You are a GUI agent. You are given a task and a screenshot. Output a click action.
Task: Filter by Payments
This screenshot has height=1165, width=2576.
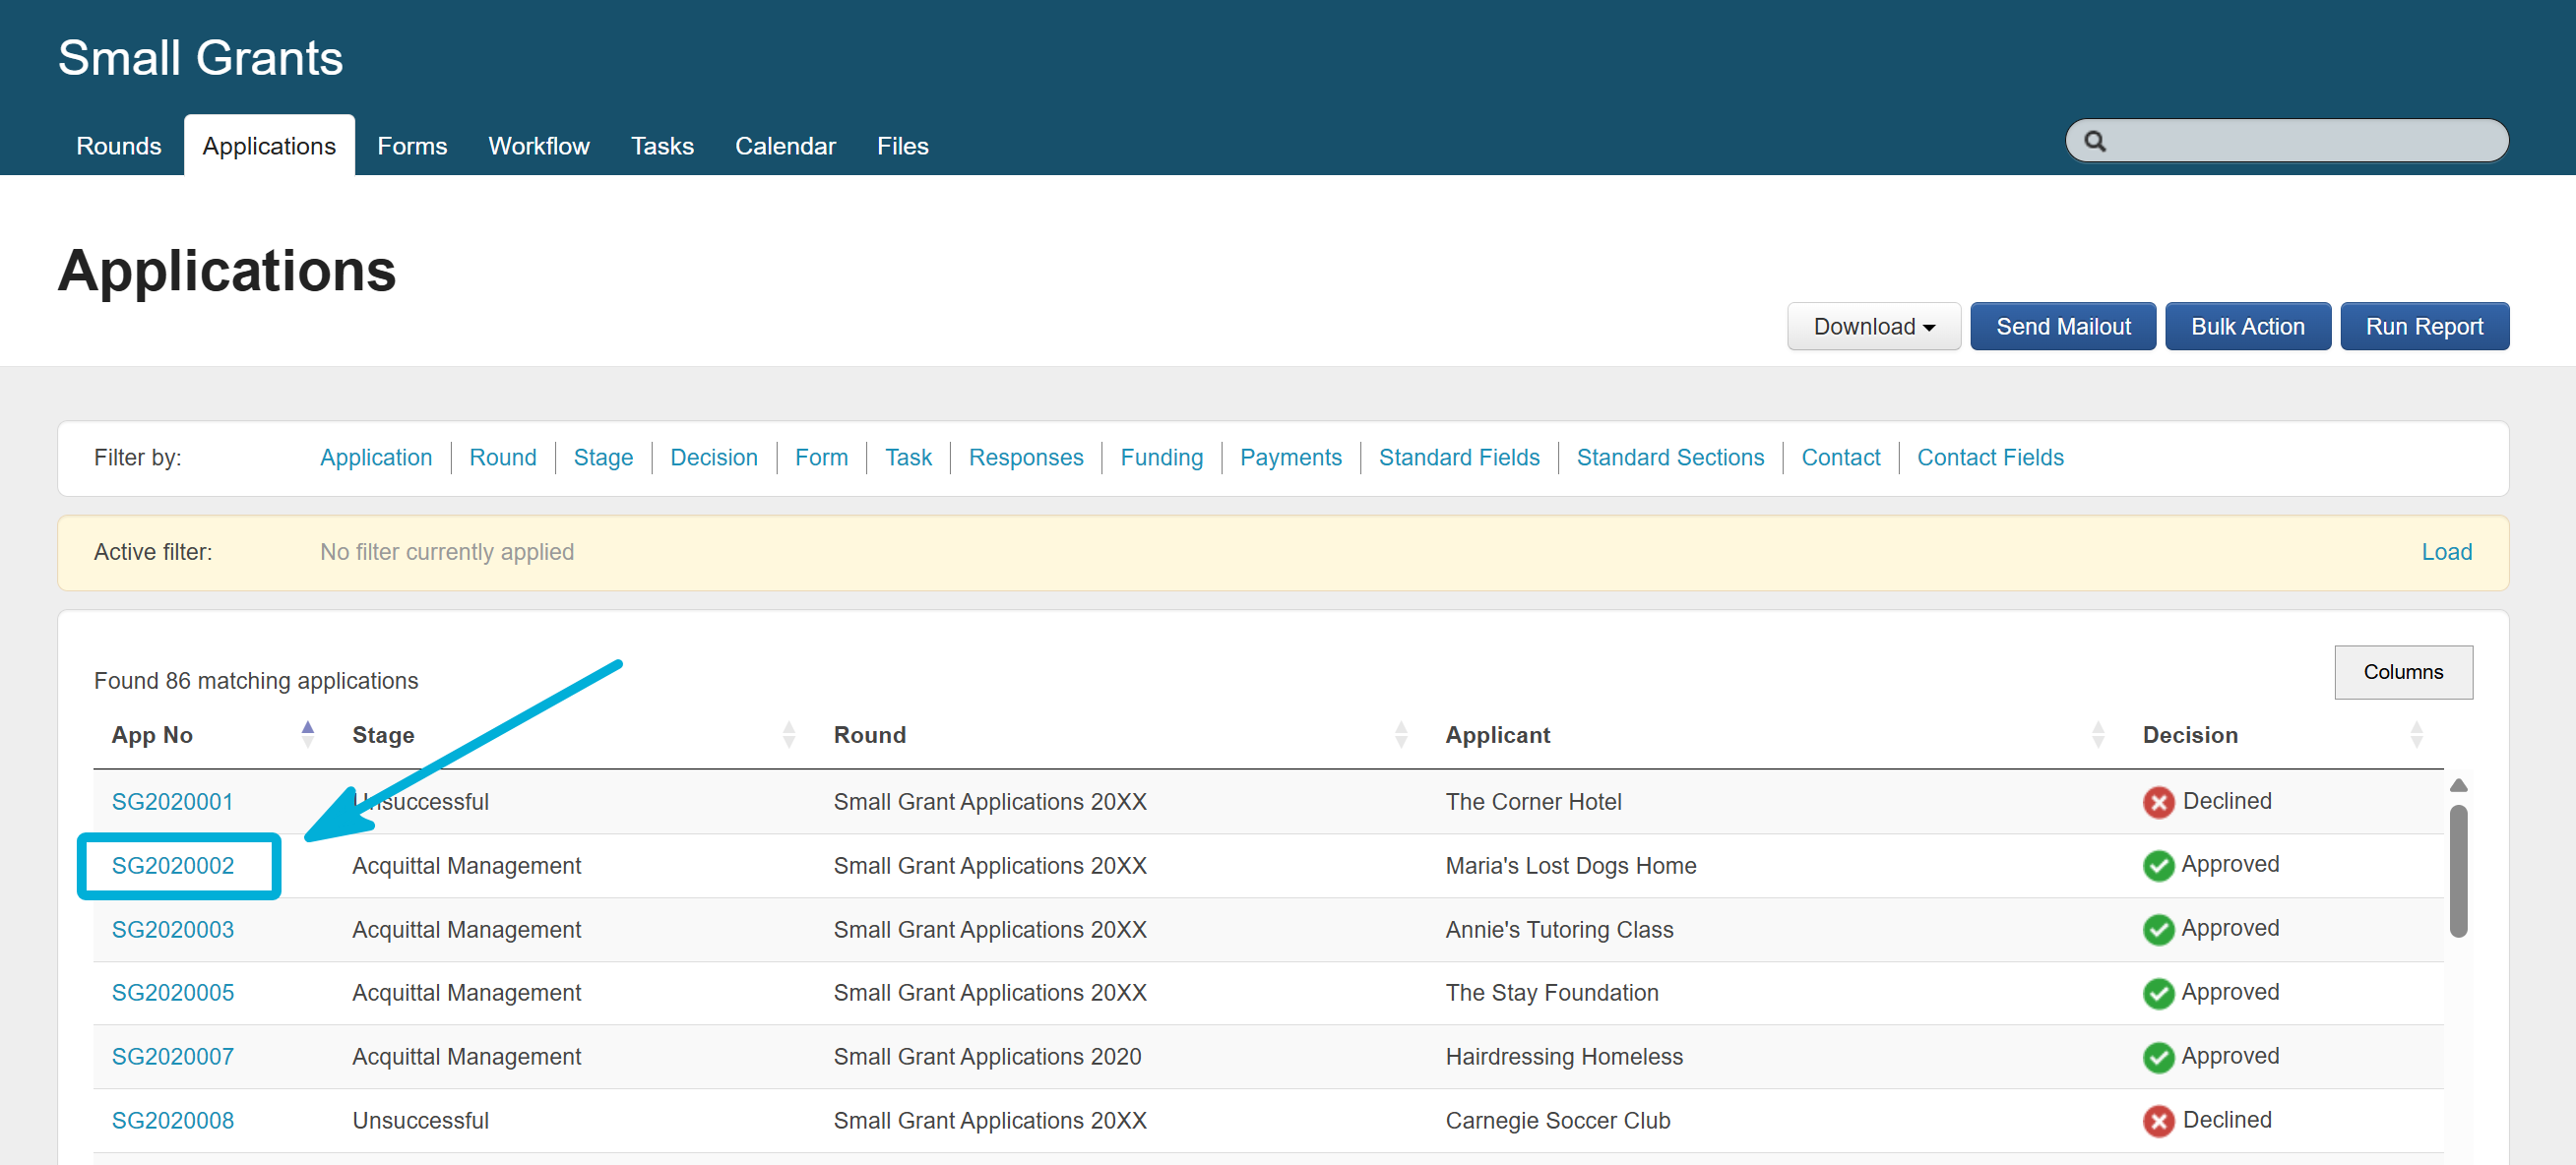point(1291,458)
